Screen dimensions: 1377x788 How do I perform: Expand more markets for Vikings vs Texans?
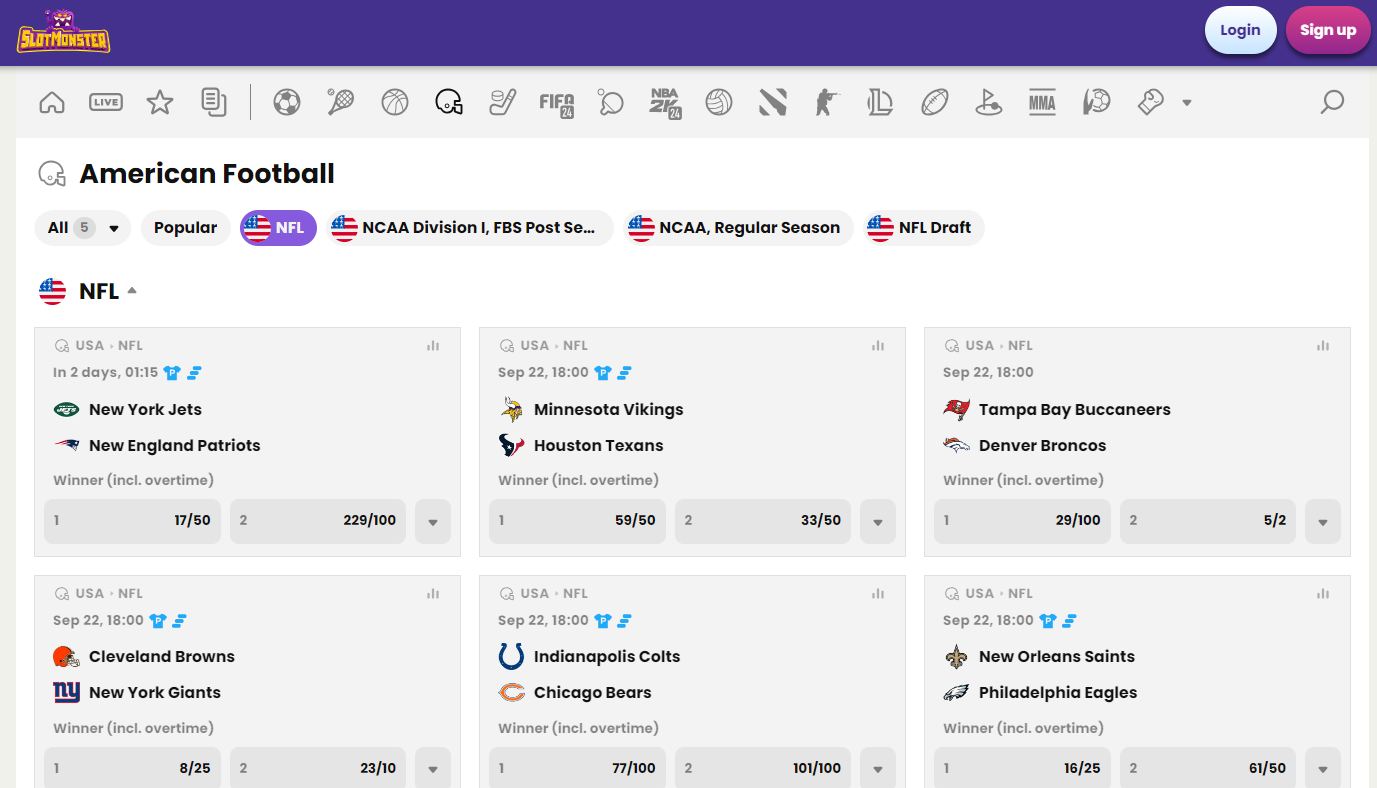[x=878, y=522]
